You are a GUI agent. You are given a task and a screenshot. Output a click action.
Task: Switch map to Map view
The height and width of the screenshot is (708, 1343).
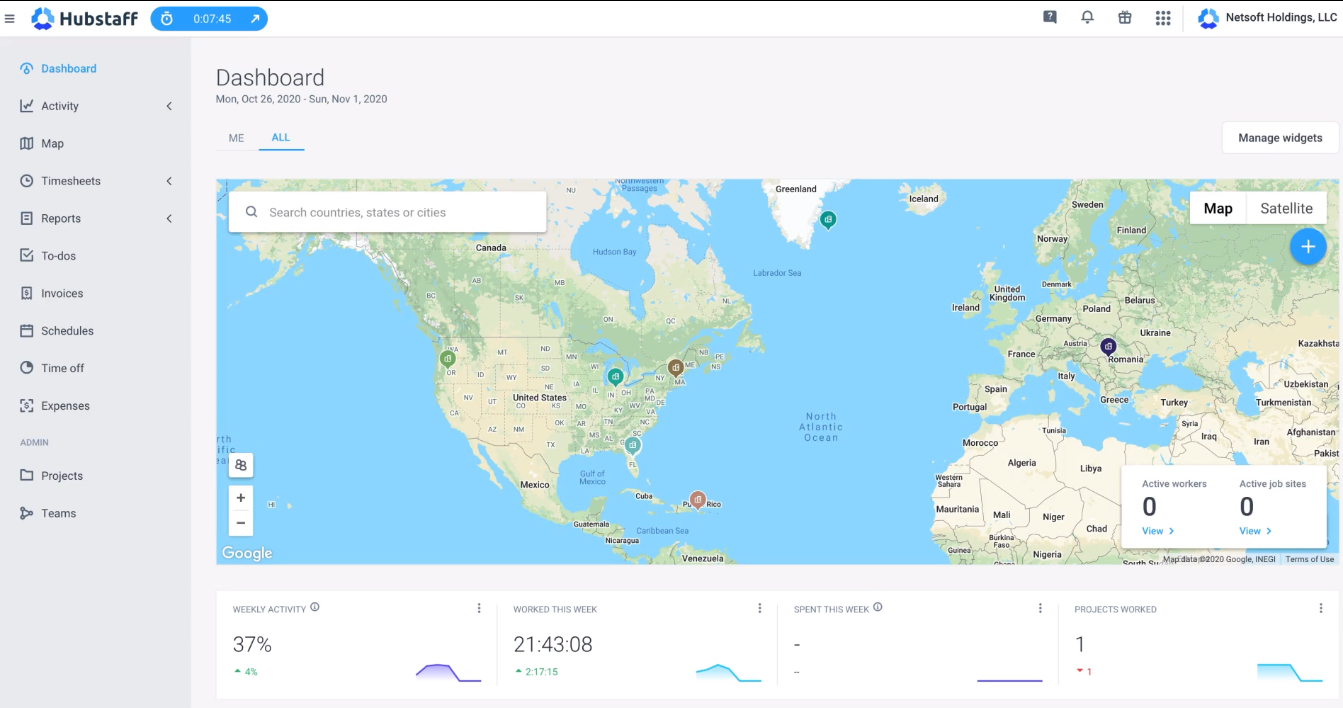pos(1218,208)
